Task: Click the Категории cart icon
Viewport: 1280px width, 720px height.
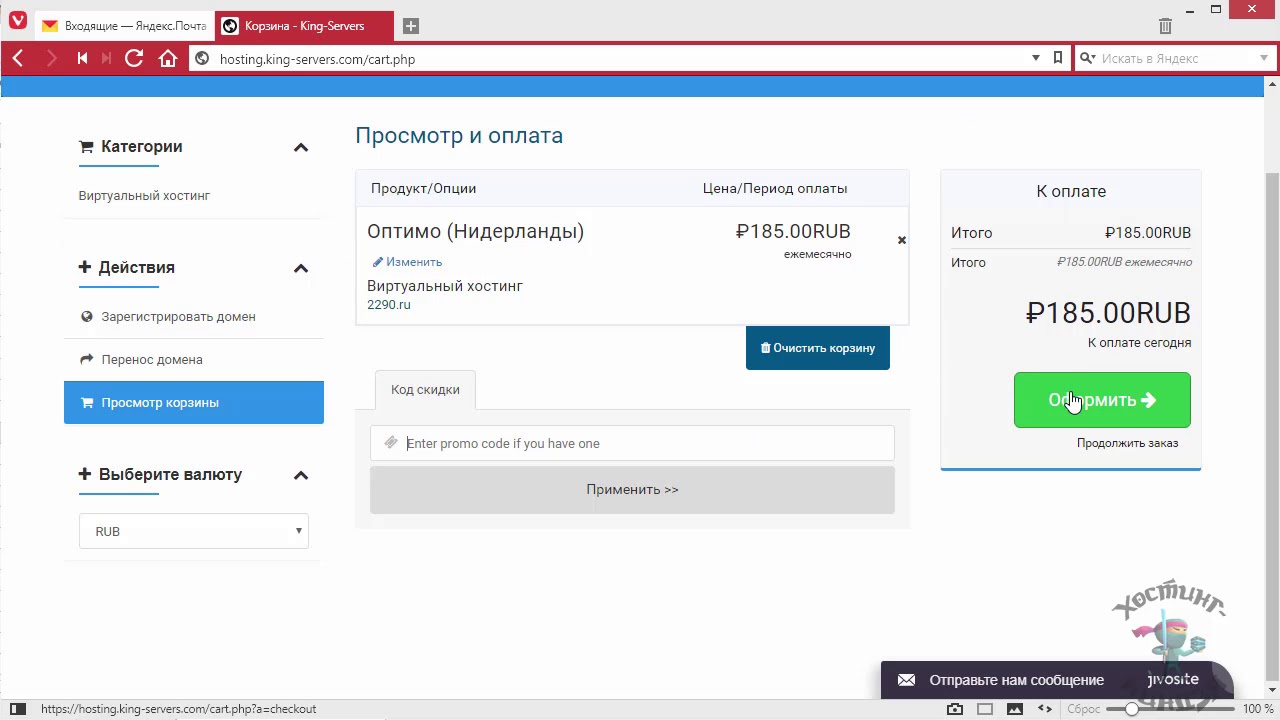Action: (x=86, y=147)
